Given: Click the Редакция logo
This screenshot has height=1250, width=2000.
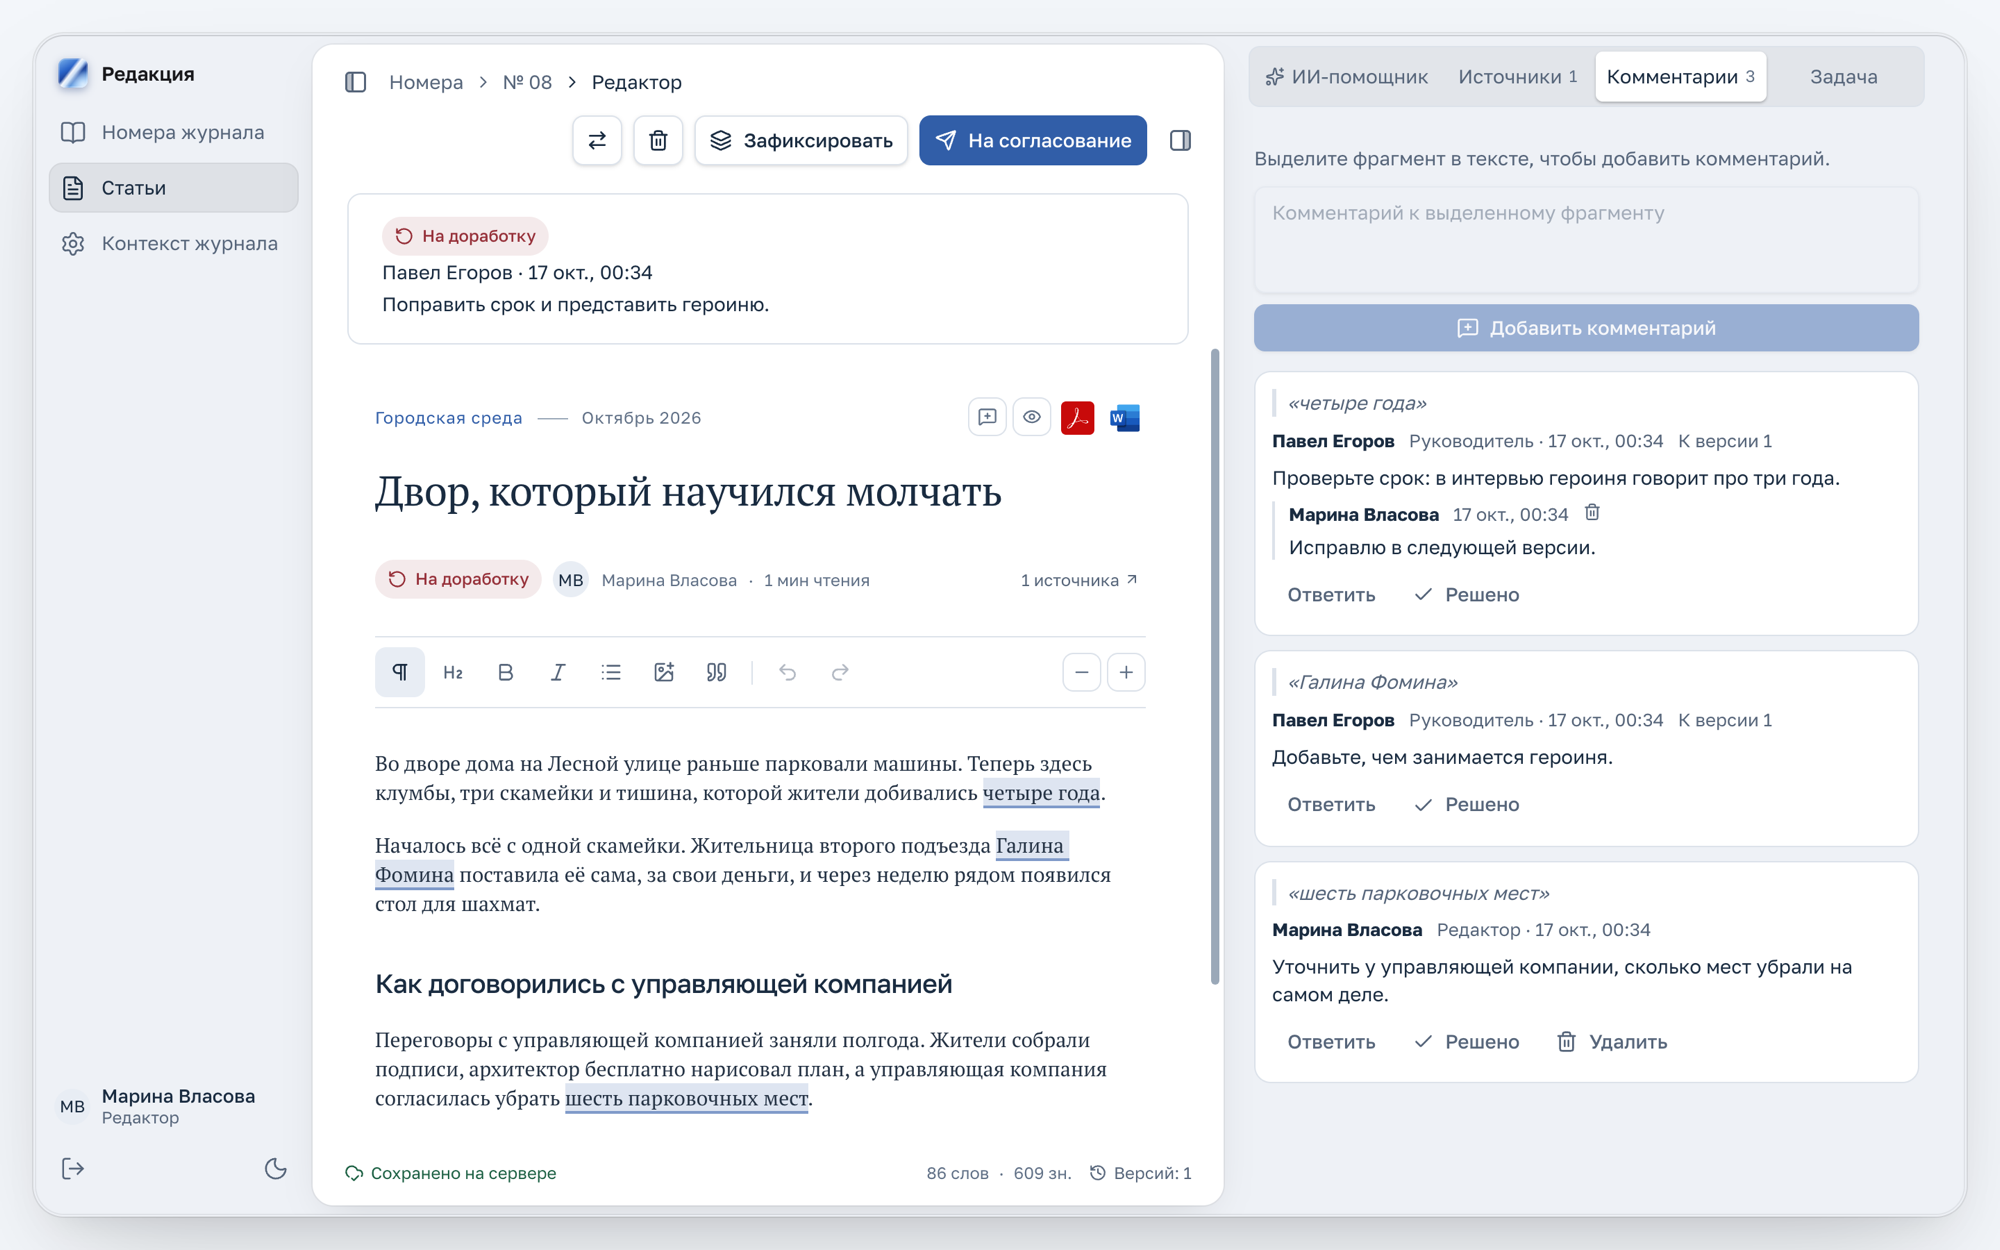Looking at the screenshot, I should (x=73, y=74).
